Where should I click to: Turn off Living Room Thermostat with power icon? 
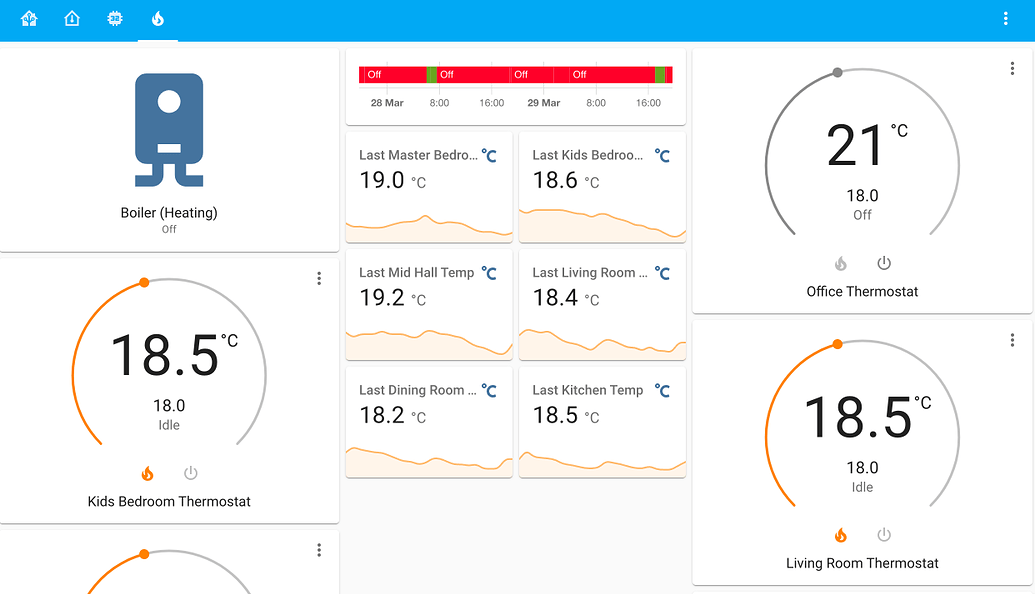click(x=884, y=535)
